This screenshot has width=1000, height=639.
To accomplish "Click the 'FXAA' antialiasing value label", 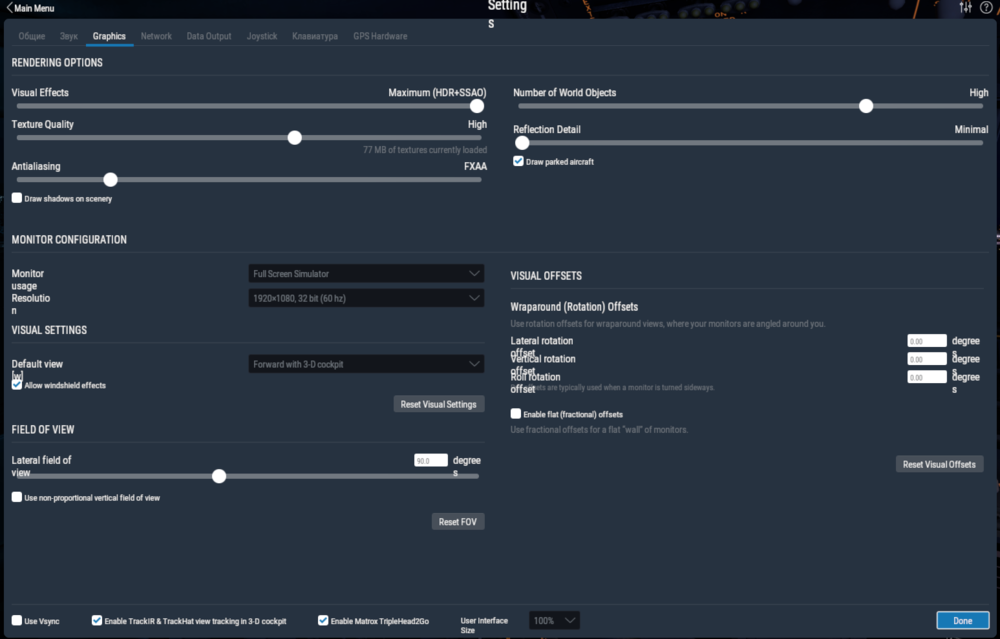I will point(475,166).
